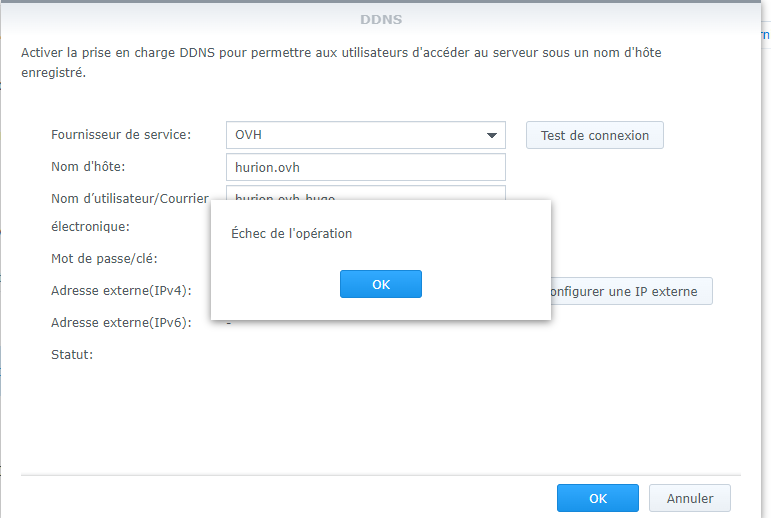This screenshot has width=771, height=518.
Task: Click the dash value beside Adresse externe(IPv6)
Action: click(x=229, y=323)
